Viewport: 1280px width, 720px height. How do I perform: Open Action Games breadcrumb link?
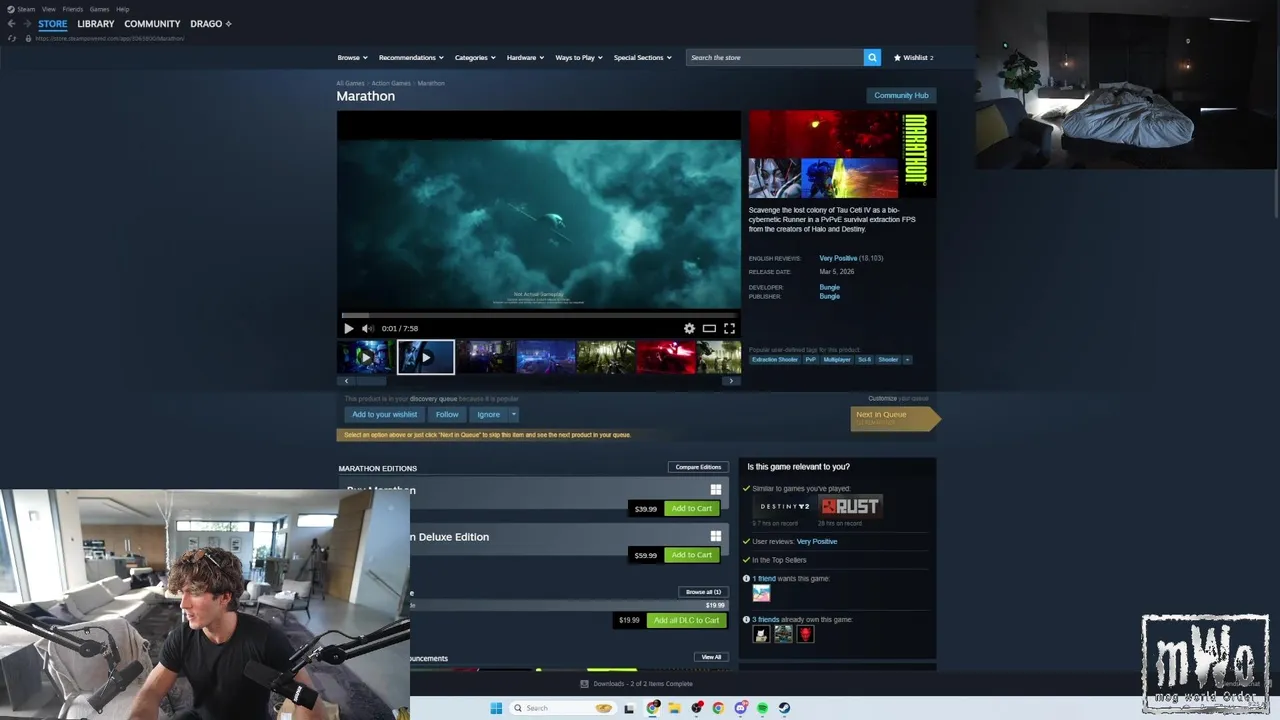391,83
